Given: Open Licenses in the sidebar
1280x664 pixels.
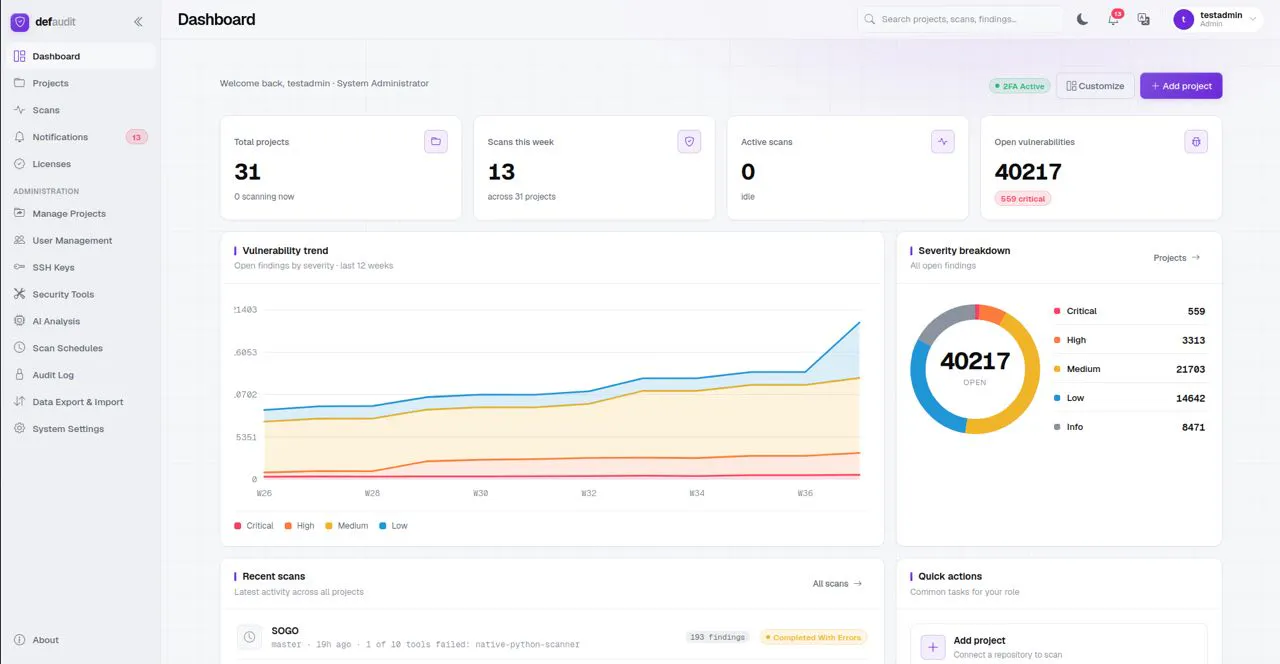Looking at the screenshot, I should pyautogui.click(x=81, y=164).
